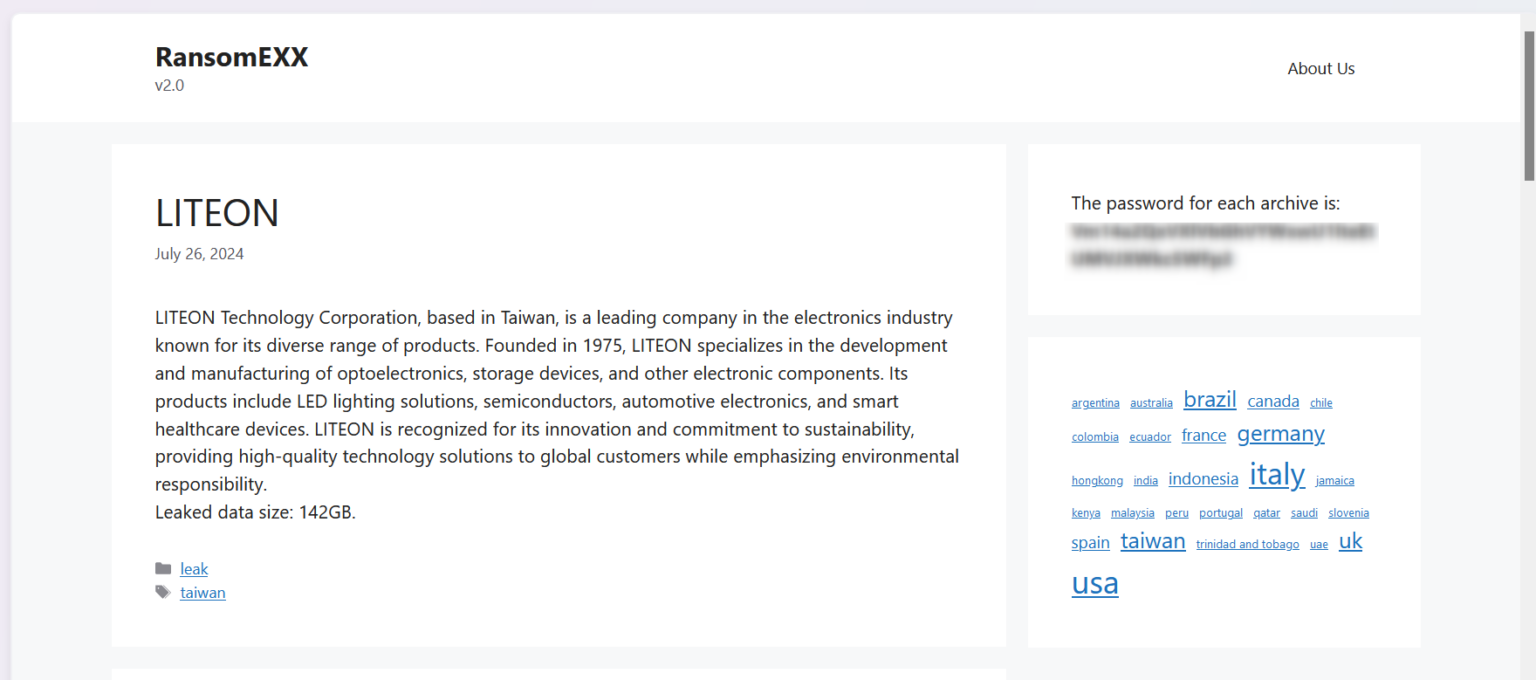The width and height of the screenshot is (1536, 680).
Task: Open the LITEON post heading
Action: coord(217,213)
